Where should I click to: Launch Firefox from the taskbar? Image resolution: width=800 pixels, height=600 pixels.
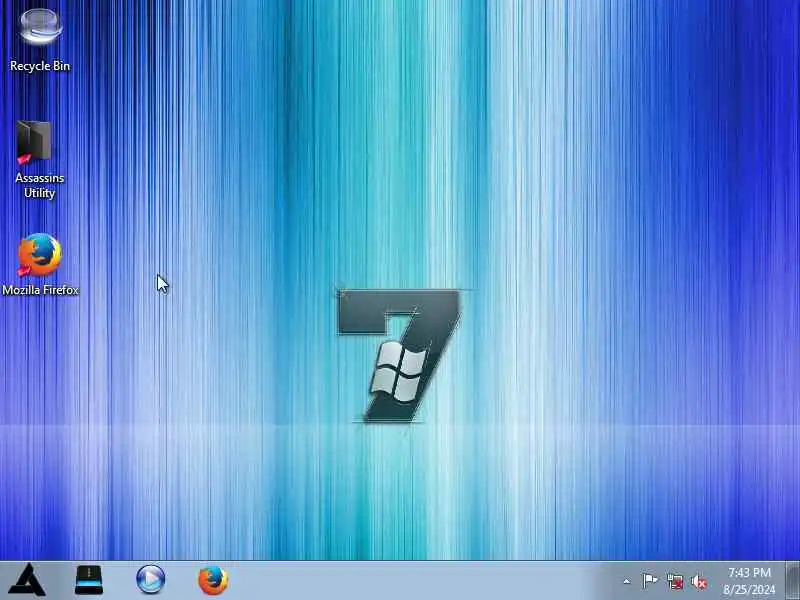213,580
